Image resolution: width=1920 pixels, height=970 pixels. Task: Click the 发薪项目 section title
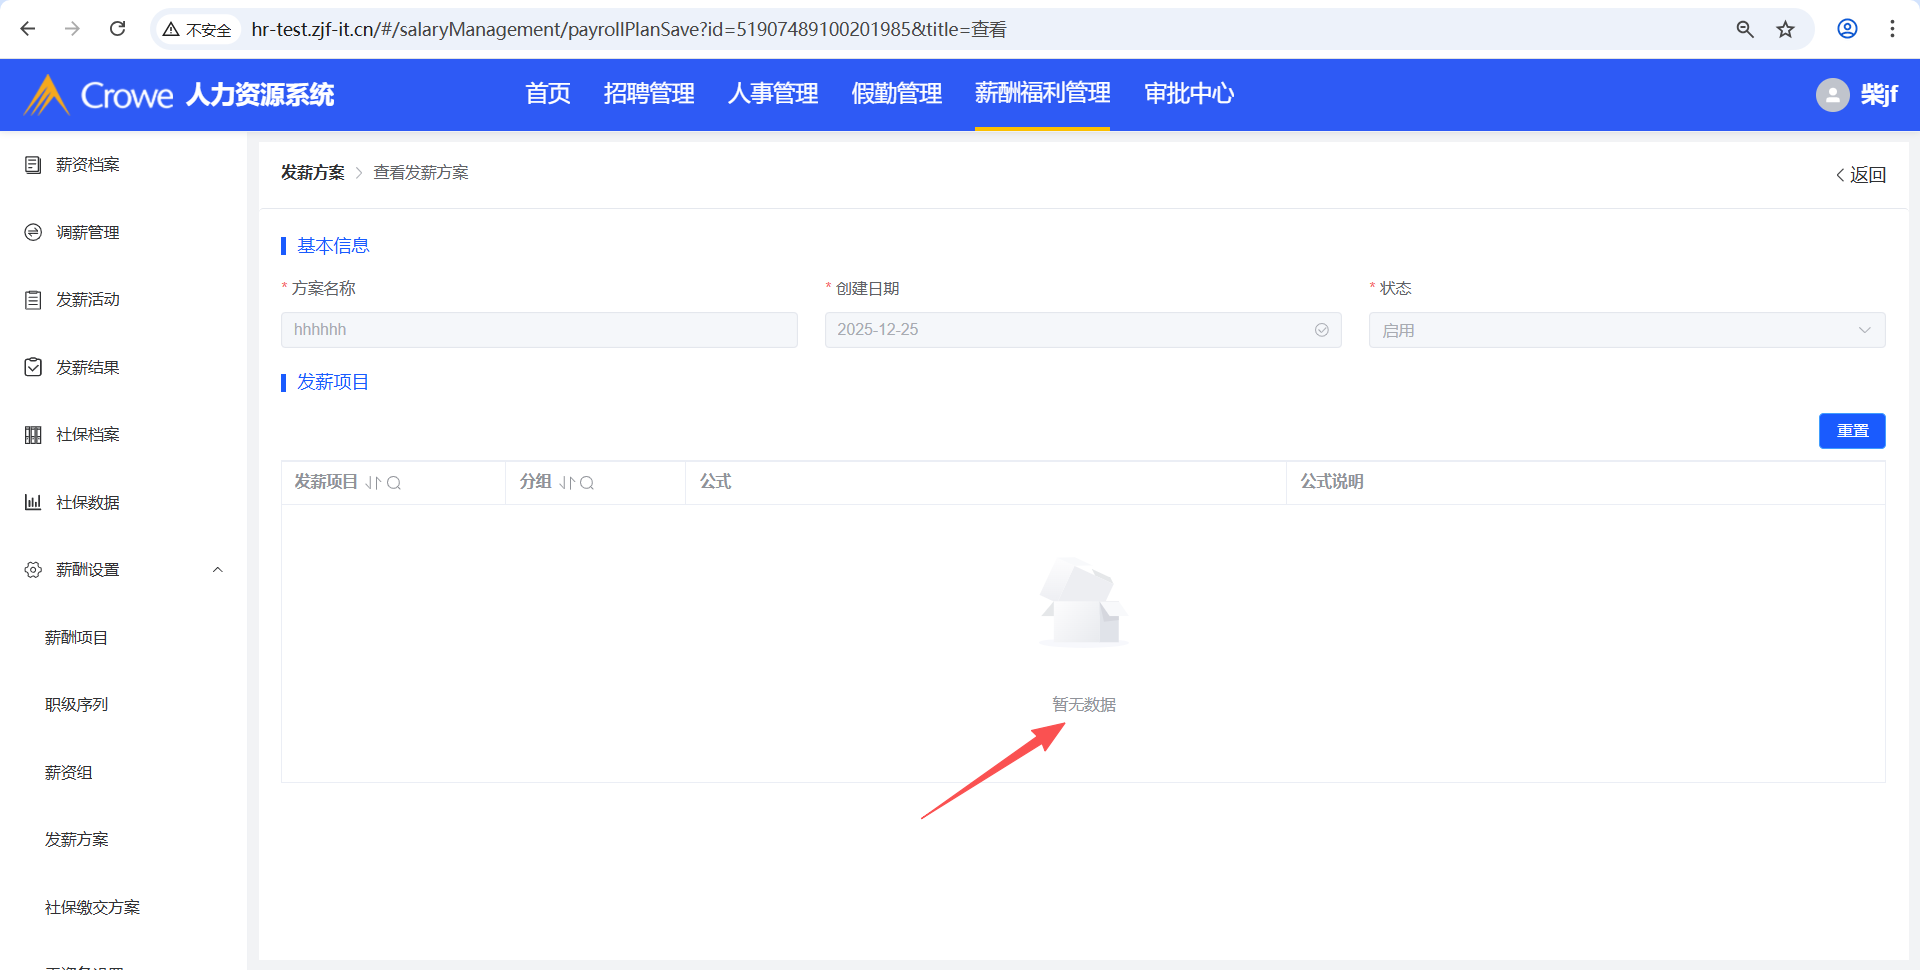point(333,382)
